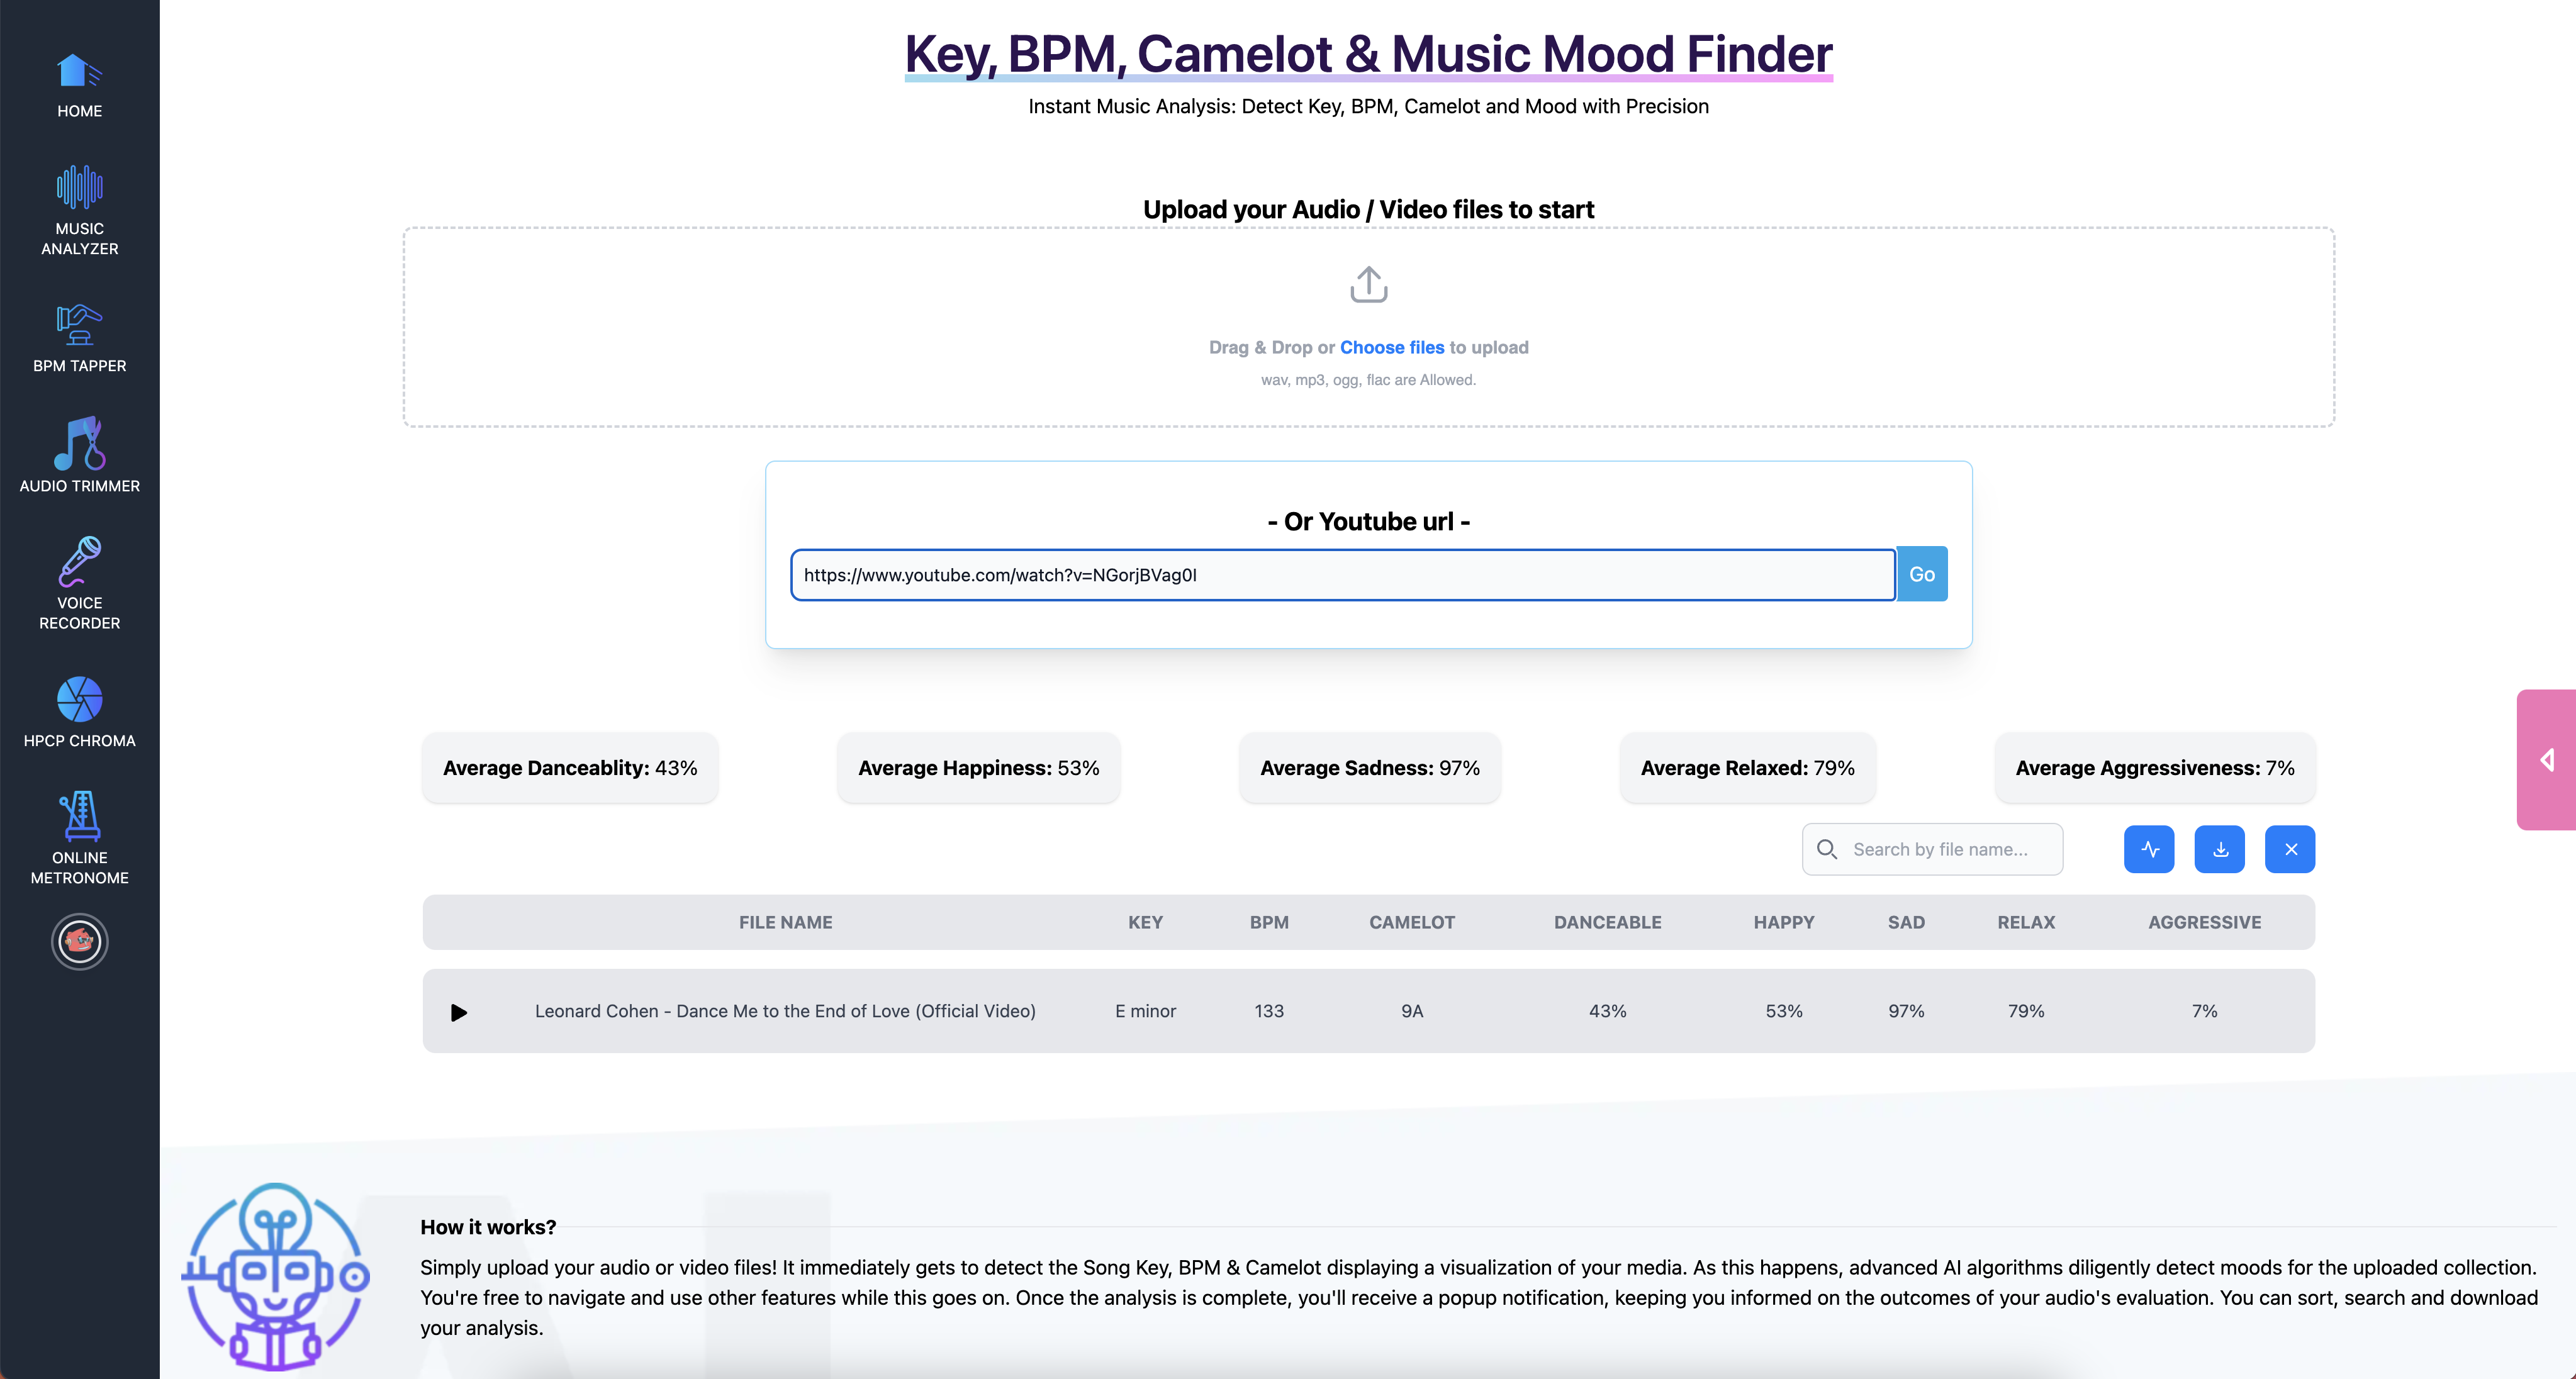Click the blue waveform analysis button
The width and height of the screenshot is (2576, 1379).
2149,849
